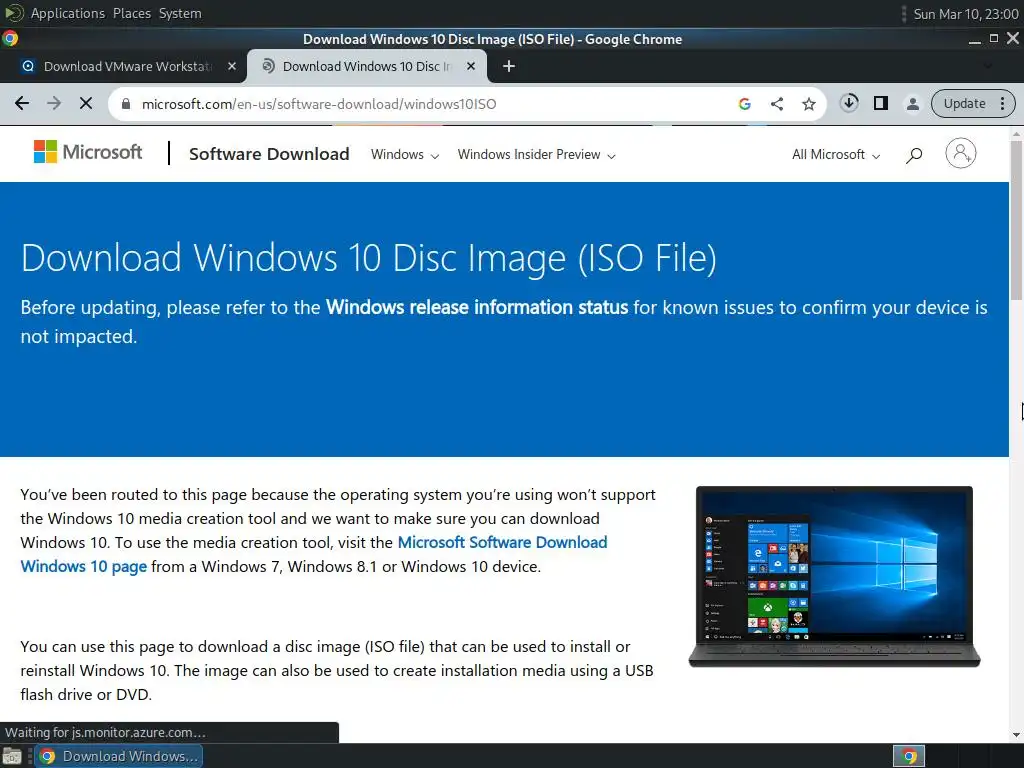Click the status text Waiting for js.monitor.azure.com
Screen dimensions: 1024x768
coord(105,733)
